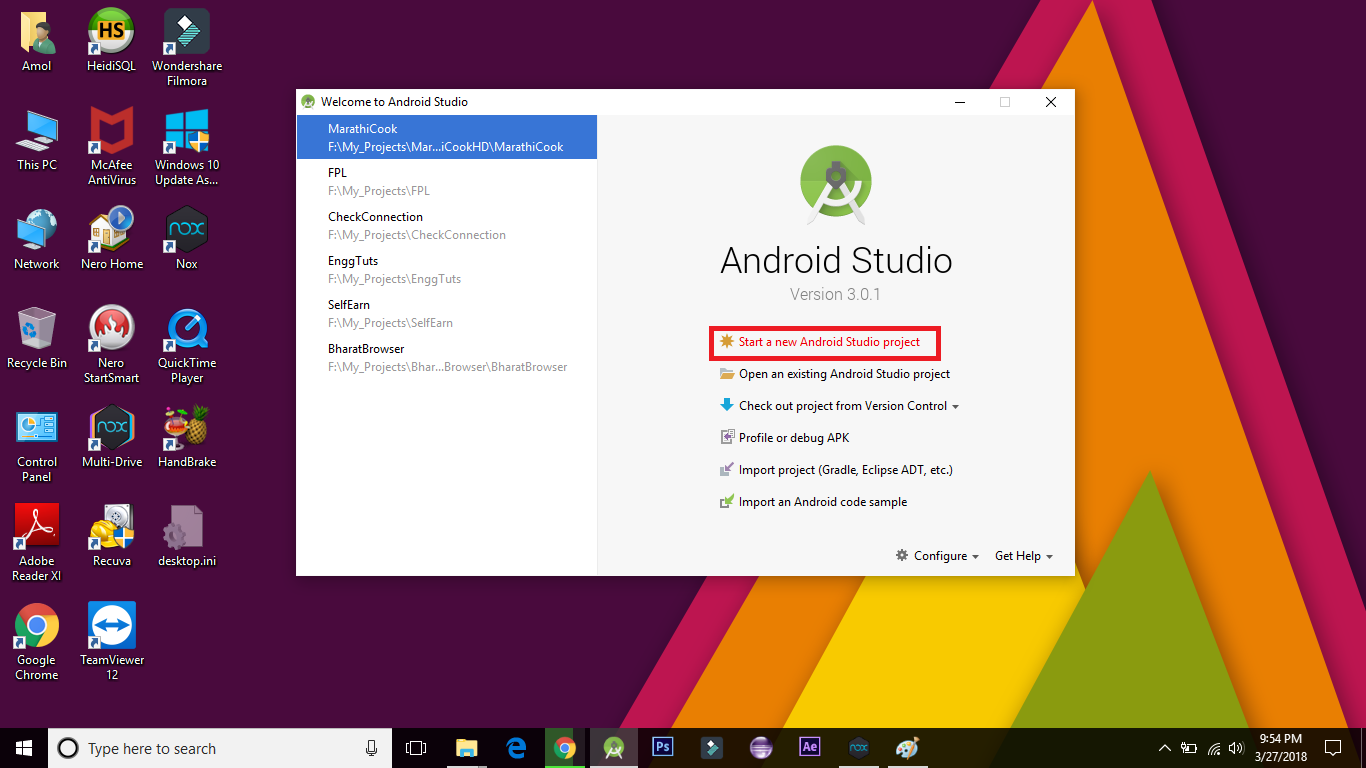Open Eclipse from the taskbar
1366x768 pixels.
click(x=761, y=748)
